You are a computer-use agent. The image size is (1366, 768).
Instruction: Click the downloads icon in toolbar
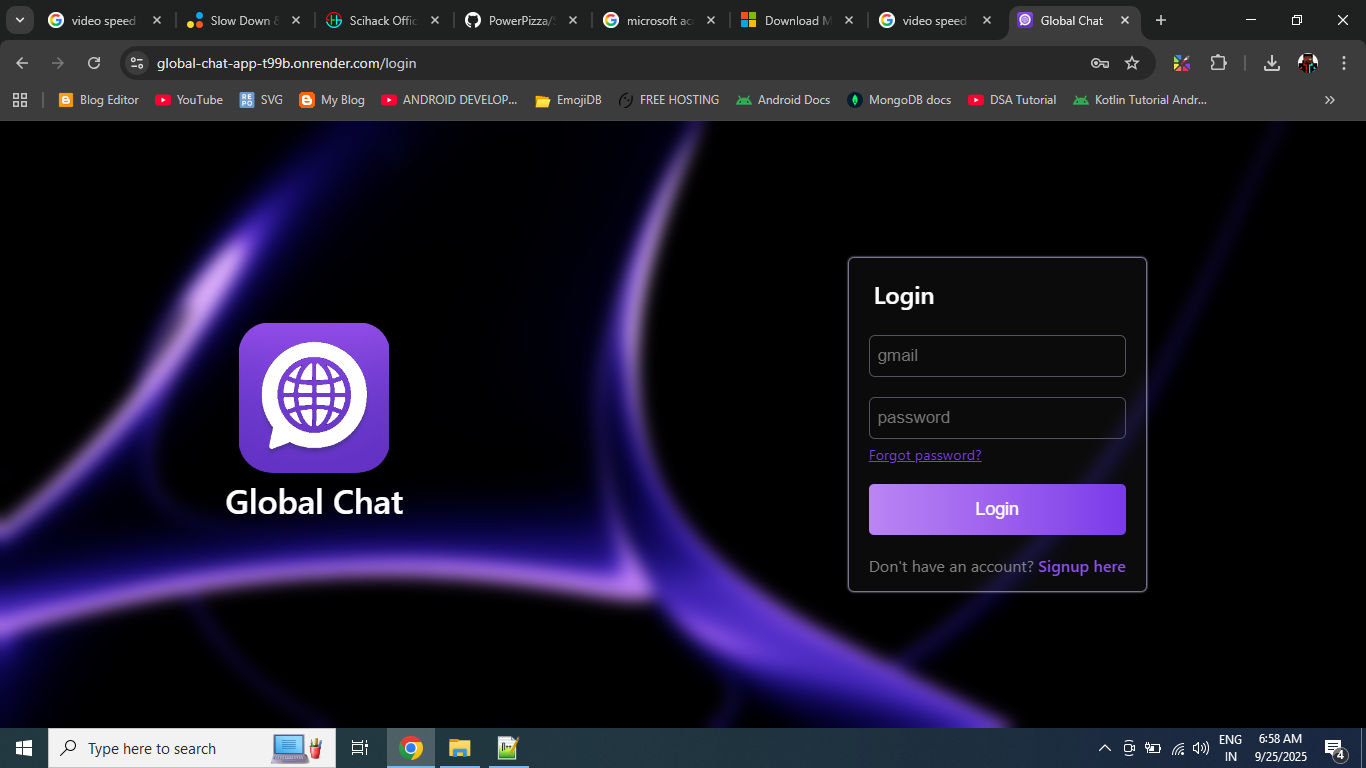click(1271, 62)
